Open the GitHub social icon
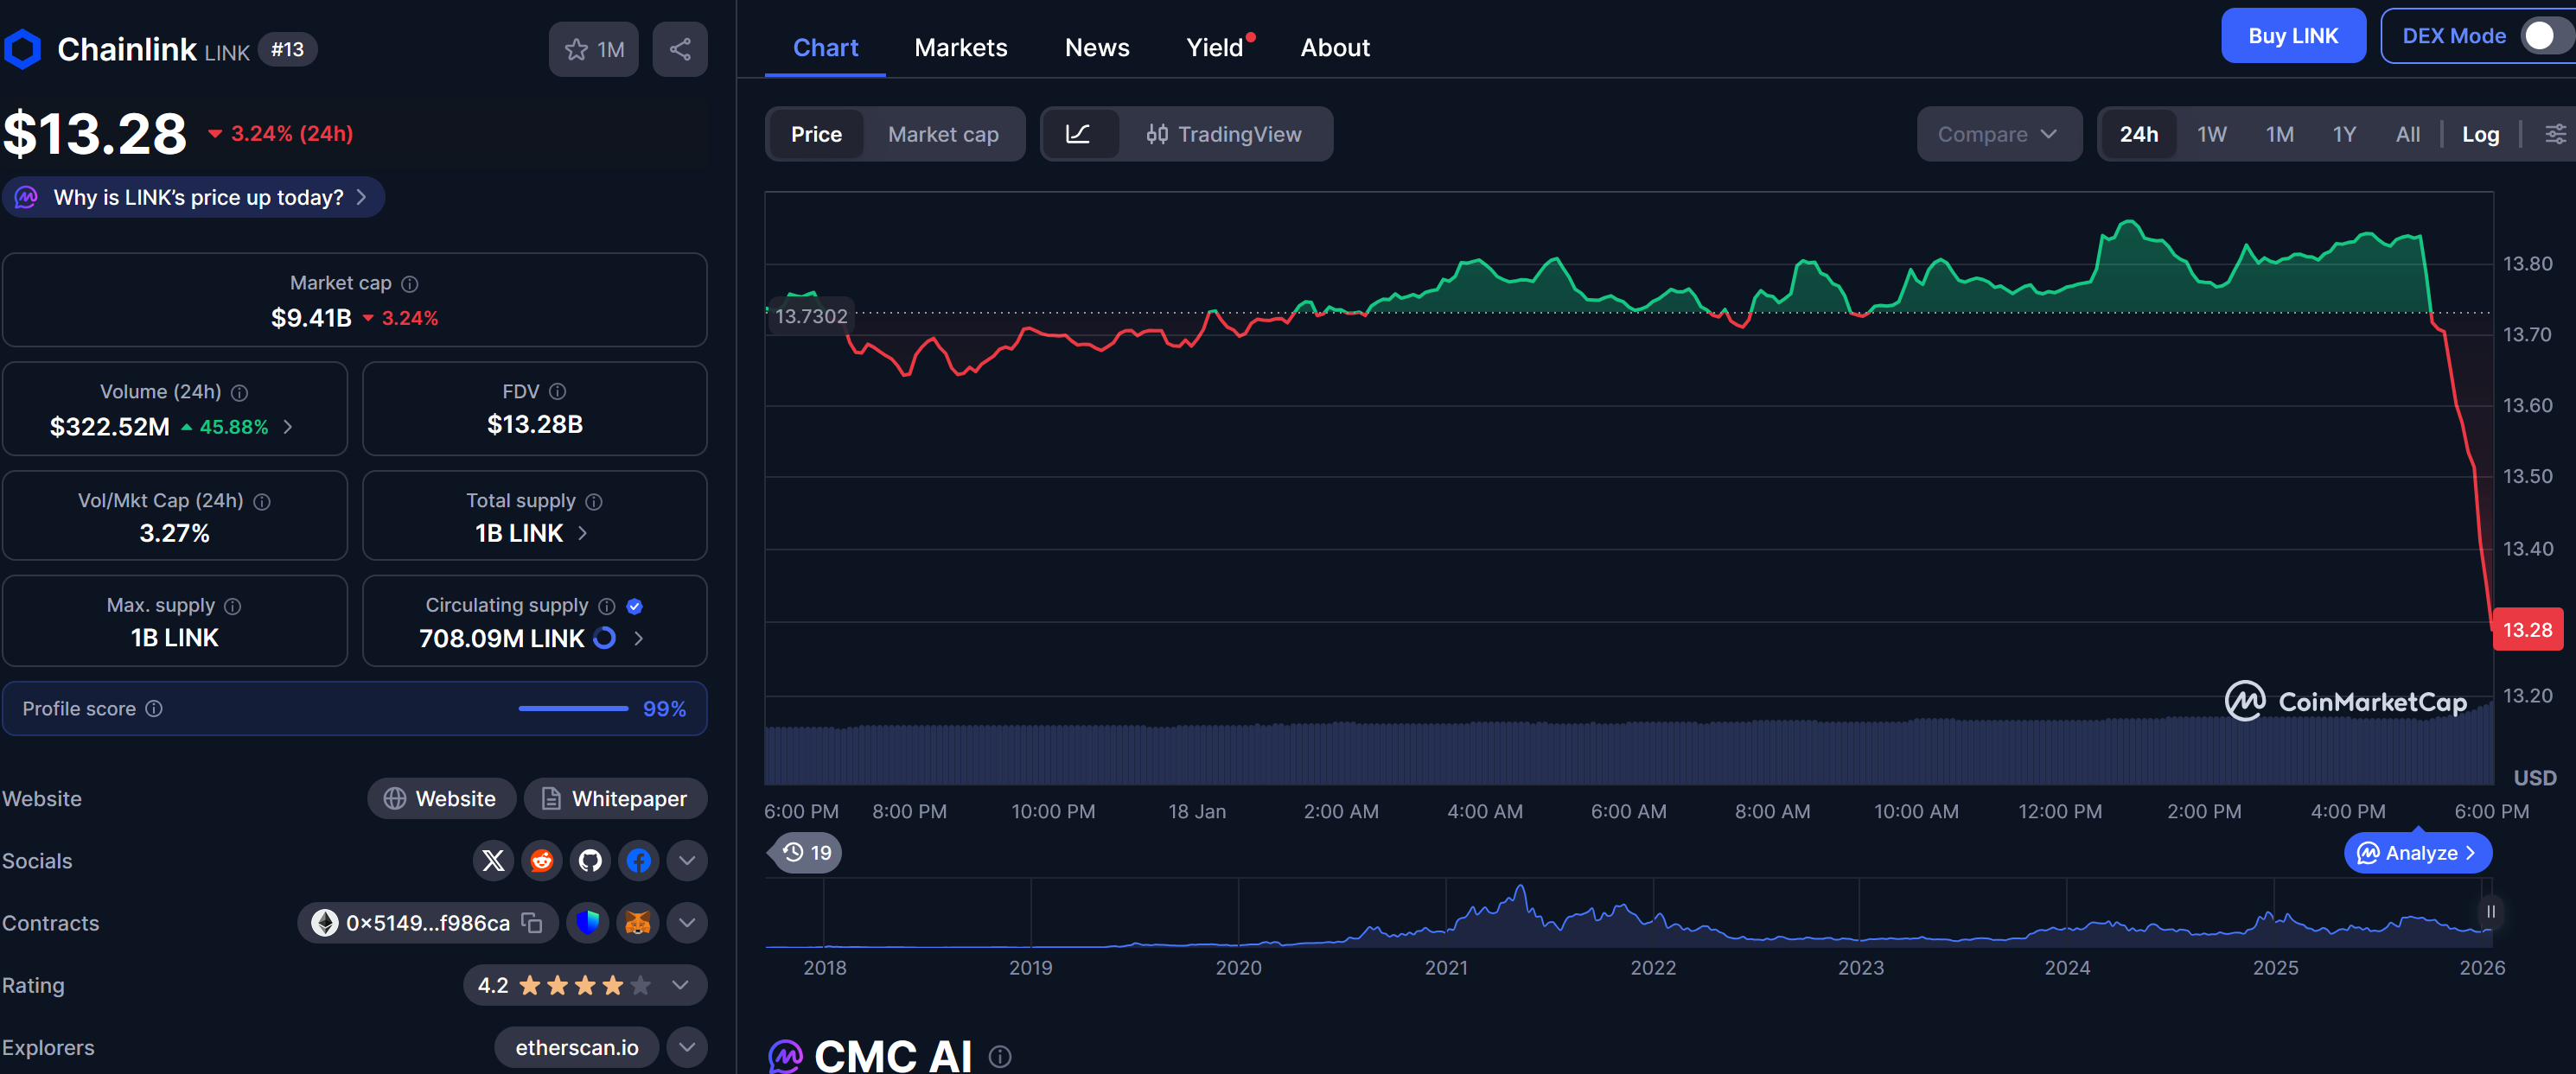Screen dimensions: 2576x1074 tap(590, 860)
